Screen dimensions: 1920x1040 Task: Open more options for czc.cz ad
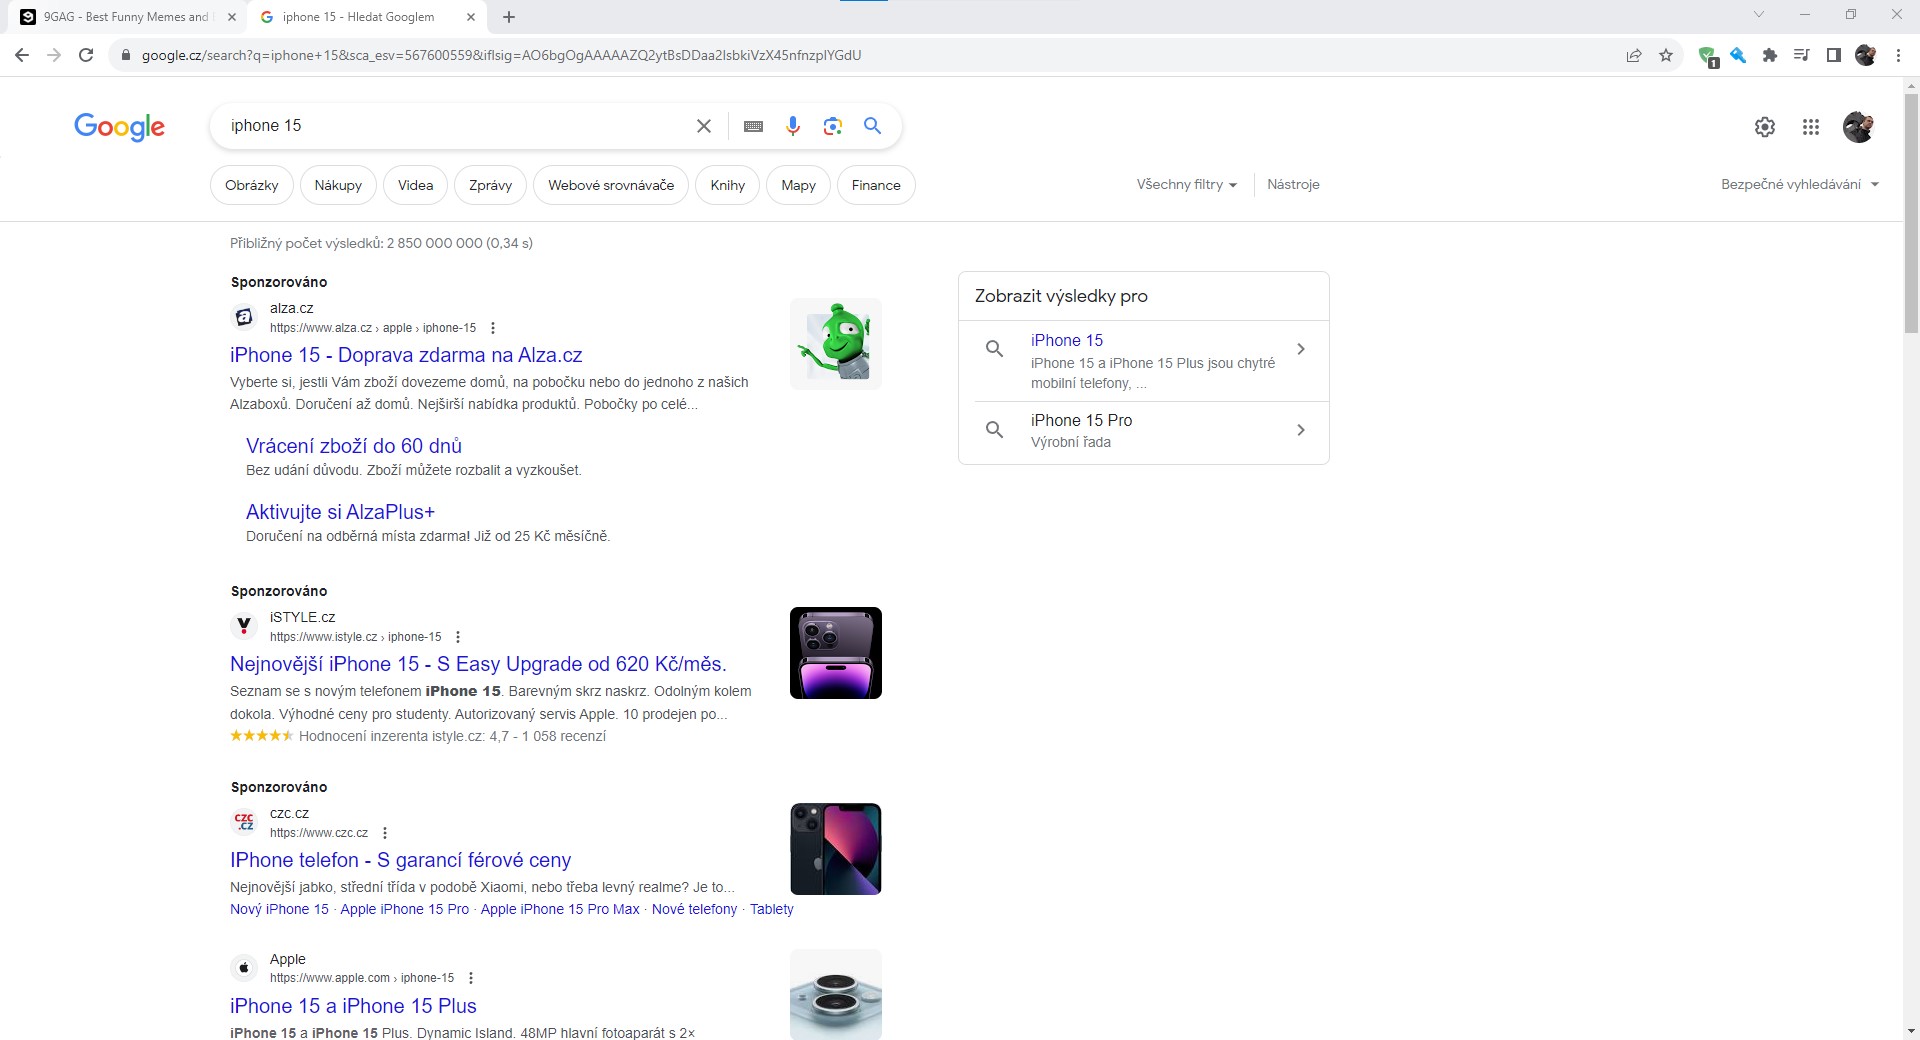click(385, 833)
